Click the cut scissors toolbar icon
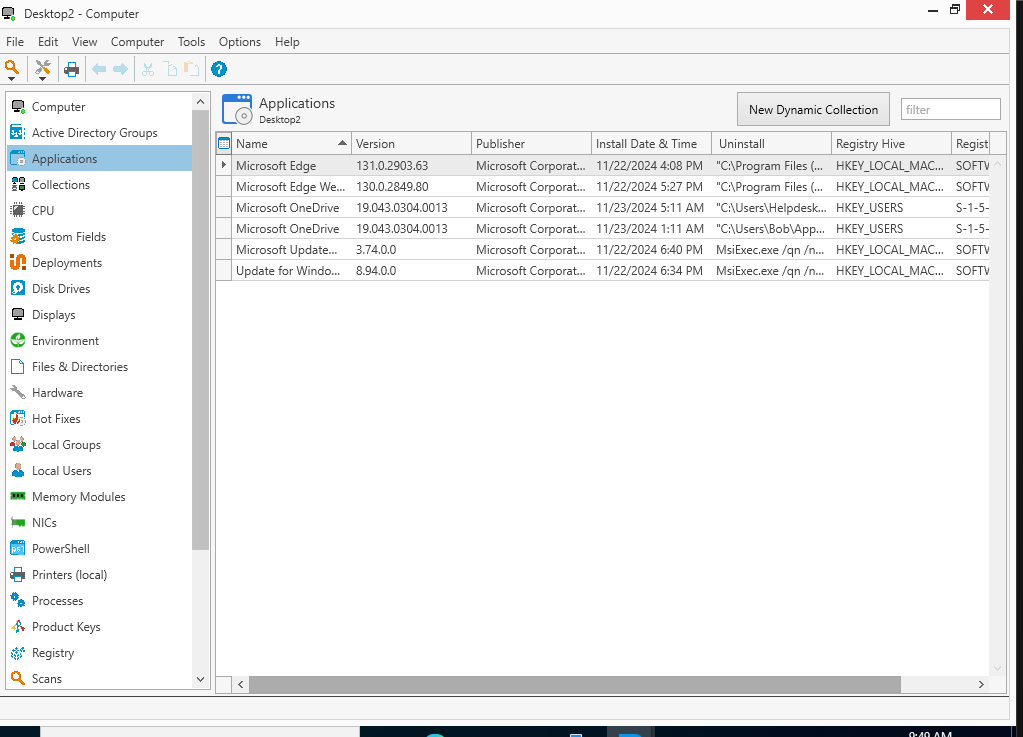 (x=148, y=69)
